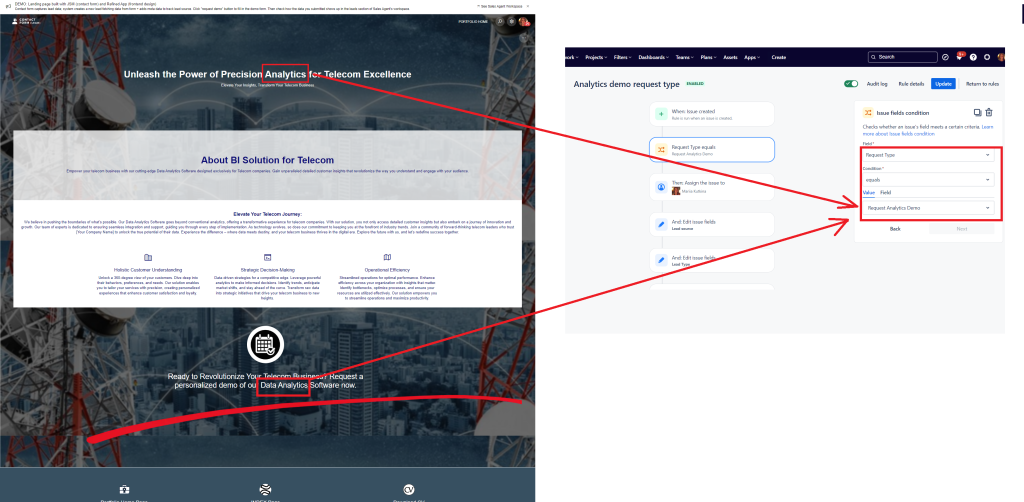Screen dimensions: 1024x502
Task: Switch to the Field tab
Action: pos(885,193)
